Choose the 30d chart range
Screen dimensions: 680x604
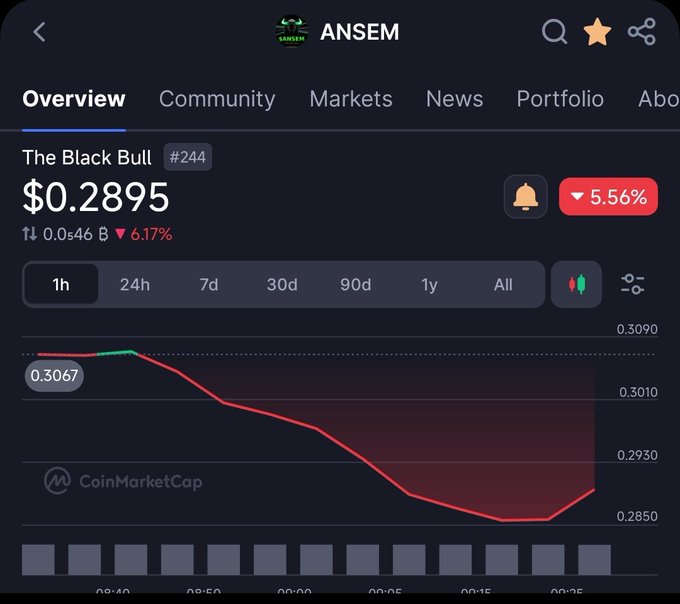(282, 284)
